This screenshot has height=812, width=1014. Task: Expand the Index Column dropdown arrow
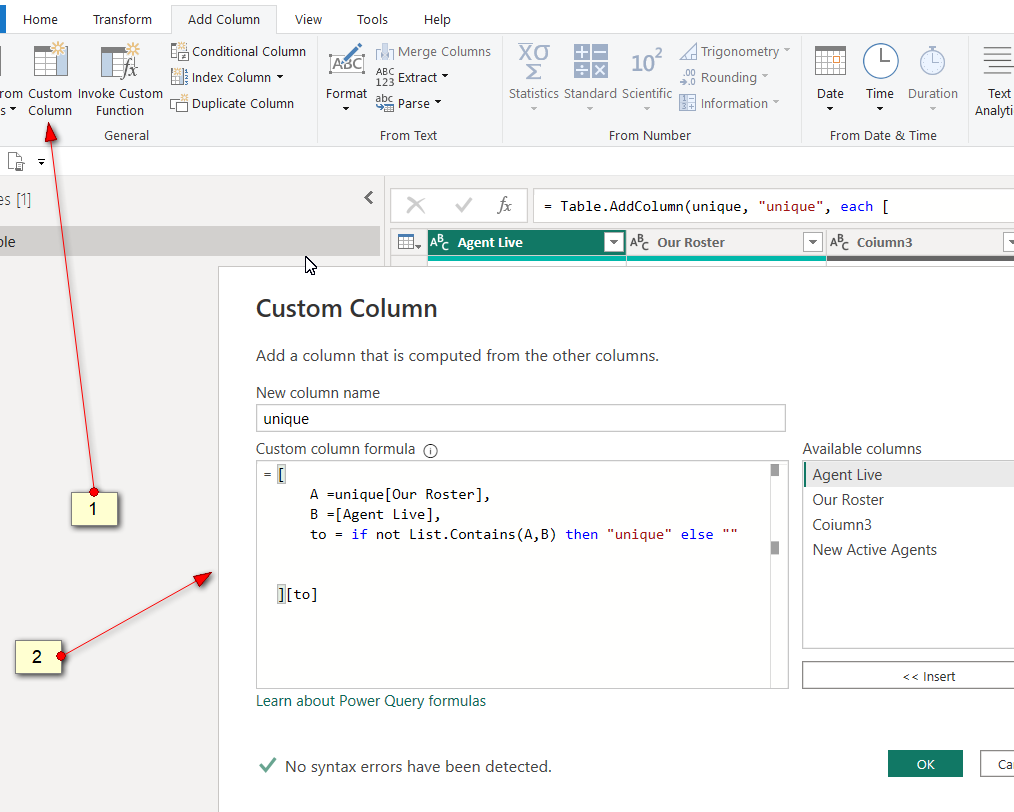280,77
